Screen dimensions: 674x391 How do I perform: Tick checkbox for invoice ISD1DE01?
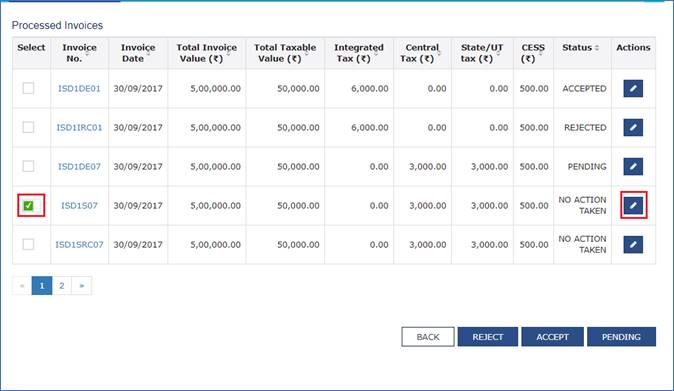click(28, 88)
